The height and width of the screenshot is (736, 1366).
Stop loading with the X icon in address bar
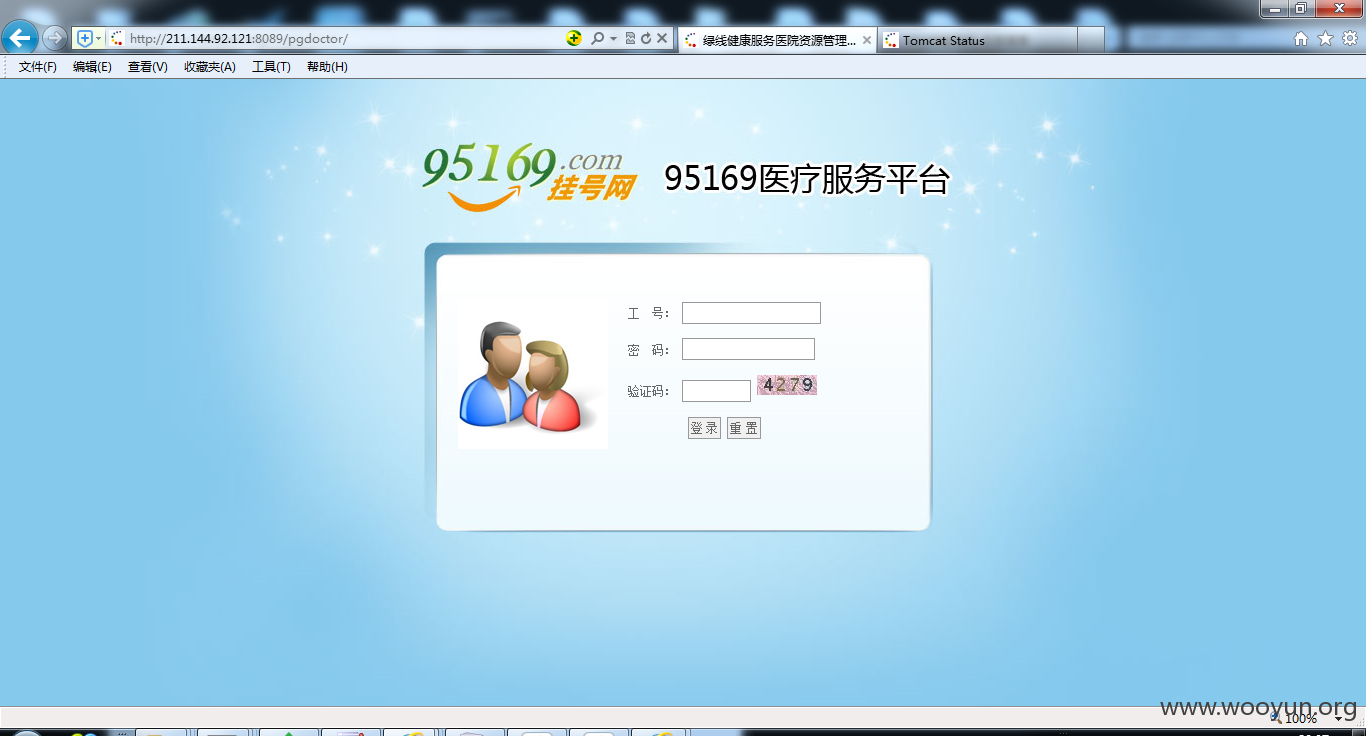(x=662, y=38)
